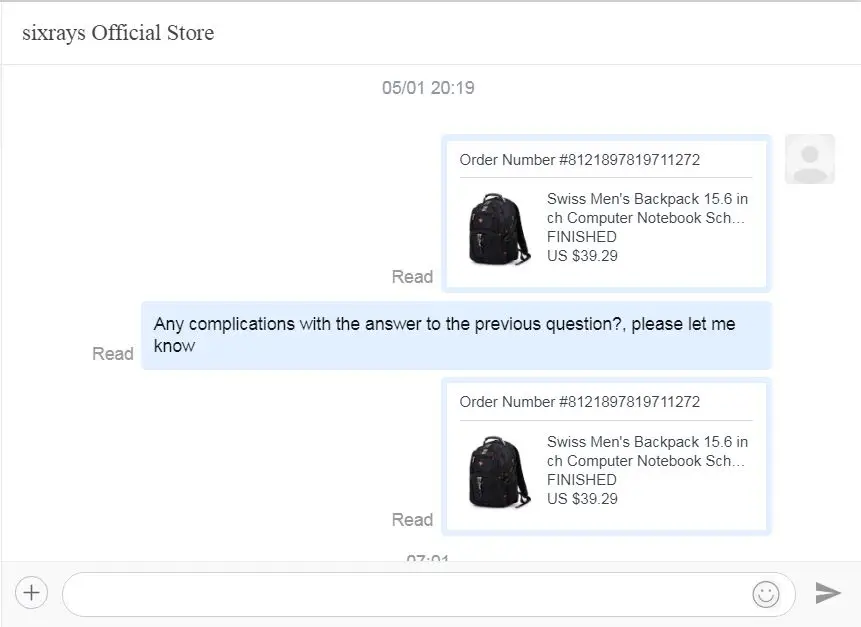Click the 05/01 20:19 timestamp
Viewport: 861px width, 627px height.
coord(428,88)
